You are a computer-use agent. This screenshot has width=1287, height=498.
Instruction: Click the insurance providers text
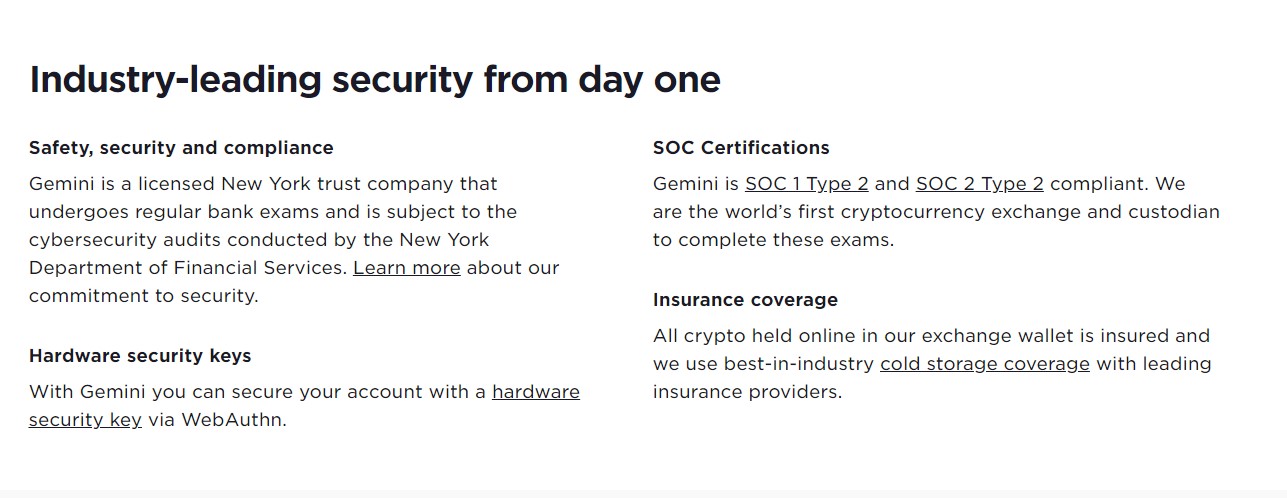tap(748, 392)
